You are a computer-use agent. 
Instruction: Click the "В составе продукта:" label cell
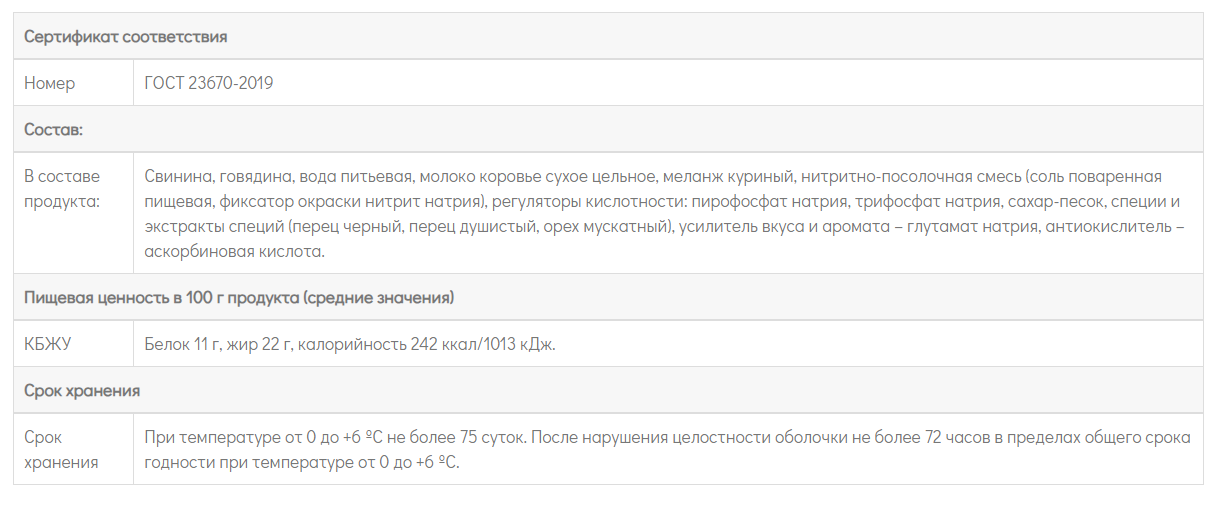coord(62,189)
